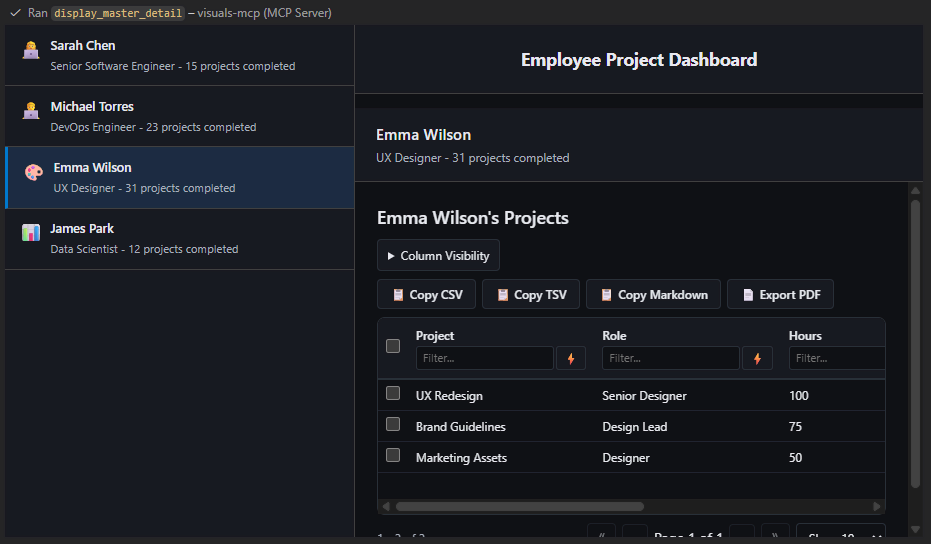Click the palette icon beside Emma Wilson
931x544 pixels.
point(33,173)
